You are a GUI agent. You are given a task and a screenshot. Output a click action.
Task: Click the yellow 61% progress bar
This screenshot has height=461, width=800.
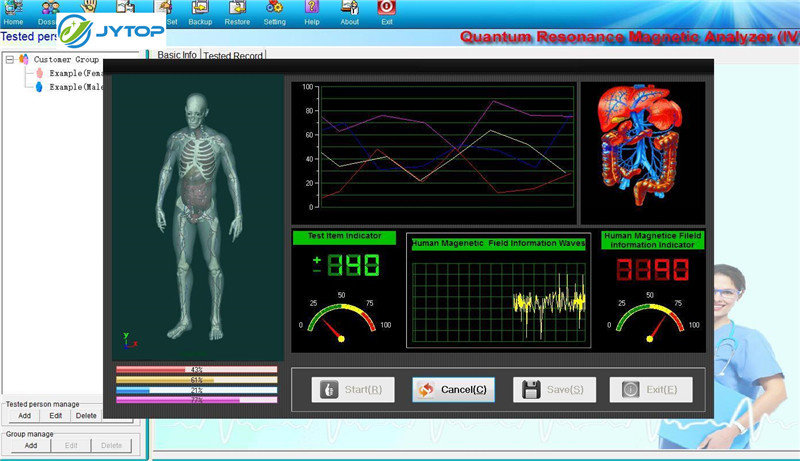click(196, 379)
